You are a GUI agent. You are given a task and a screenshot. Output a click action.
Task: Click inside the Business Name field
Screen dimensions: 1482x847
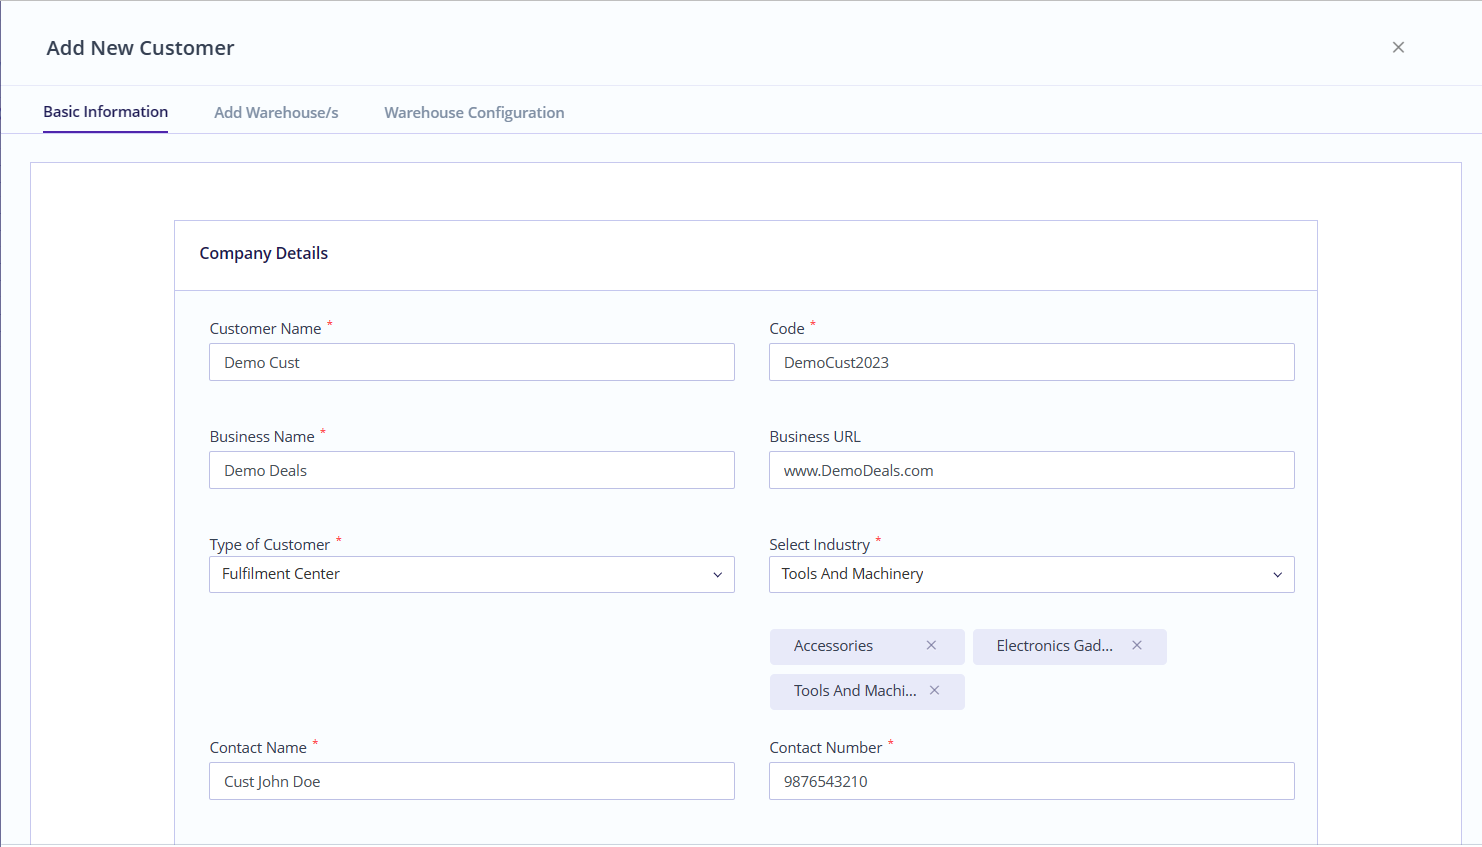click(471, 470)
